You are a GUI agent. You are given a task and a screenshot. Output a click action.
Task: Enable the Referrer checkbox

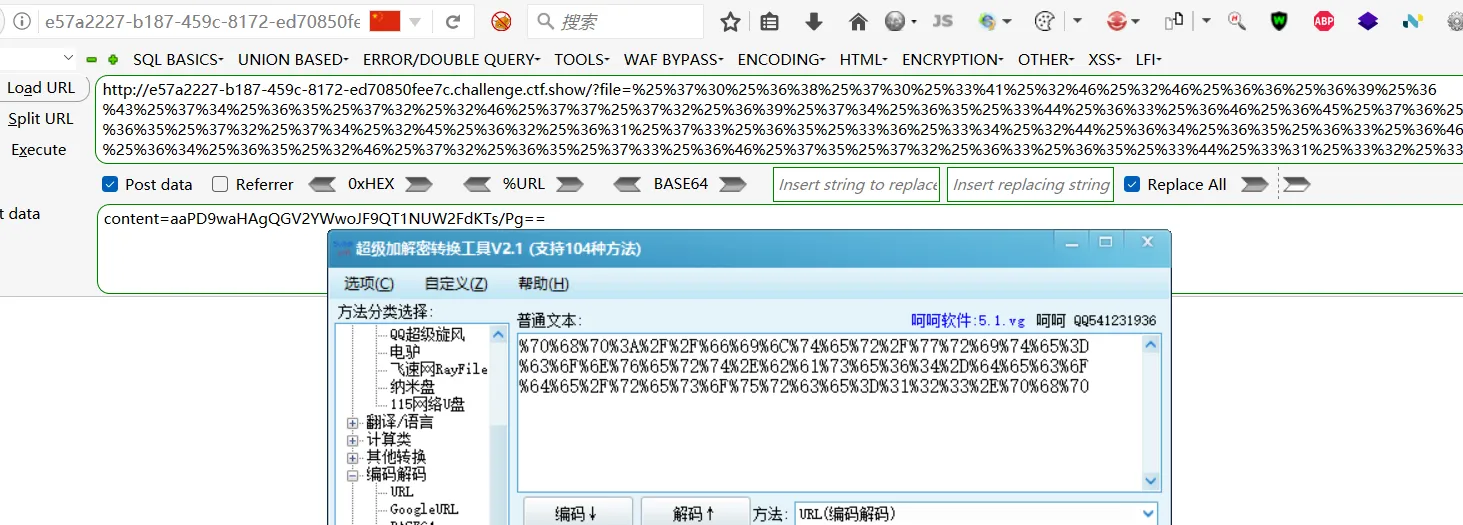click(x=216, y=184)
